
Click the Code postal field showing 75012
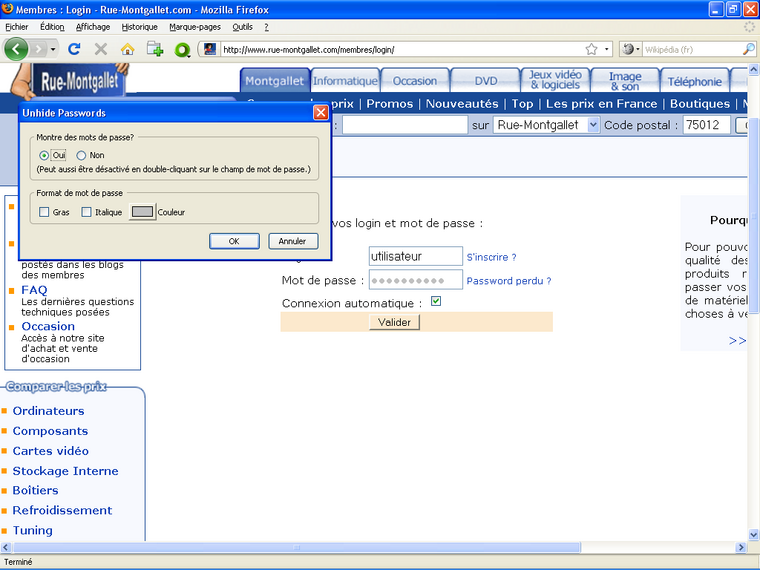coord(707,125)
